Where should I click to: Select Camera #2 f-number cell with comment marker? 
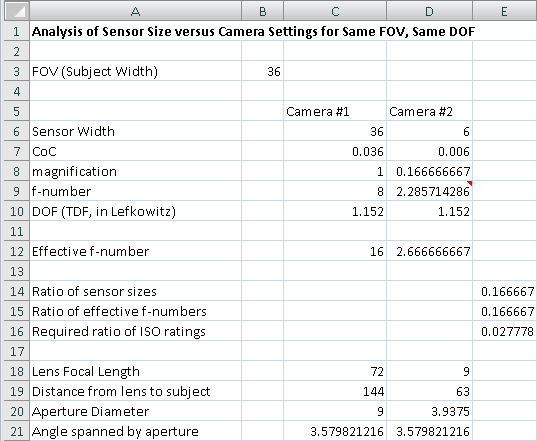[430, 191]
